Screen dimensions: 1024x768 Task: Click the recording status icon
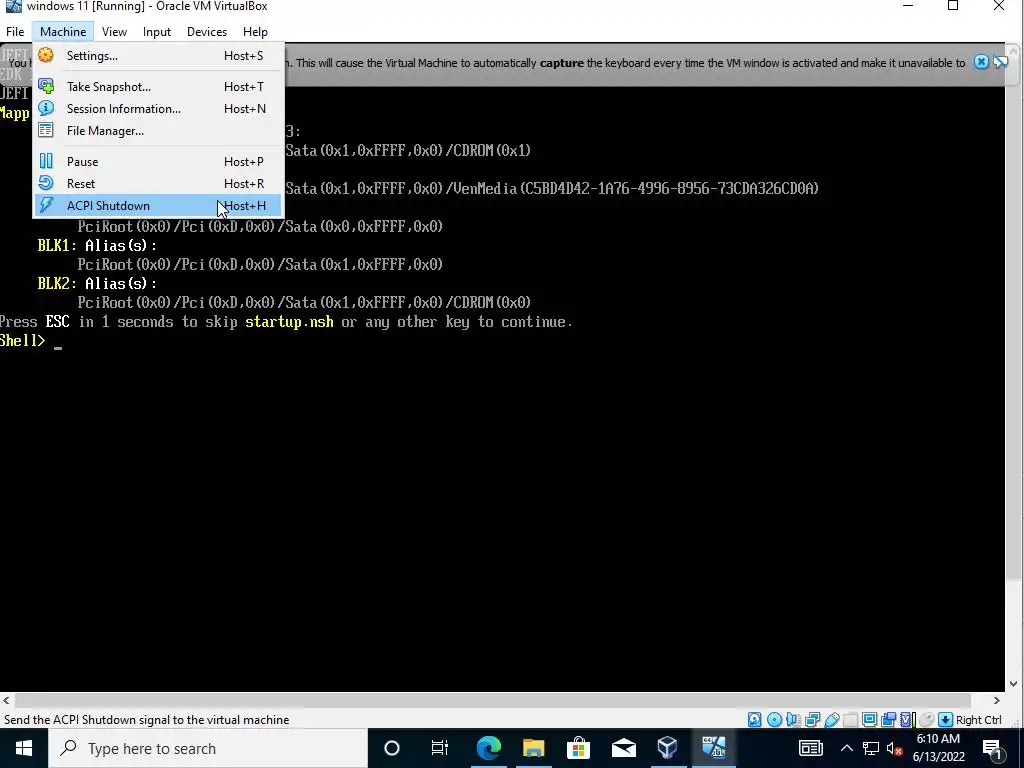pyautogui.click(x=888, y=720)
